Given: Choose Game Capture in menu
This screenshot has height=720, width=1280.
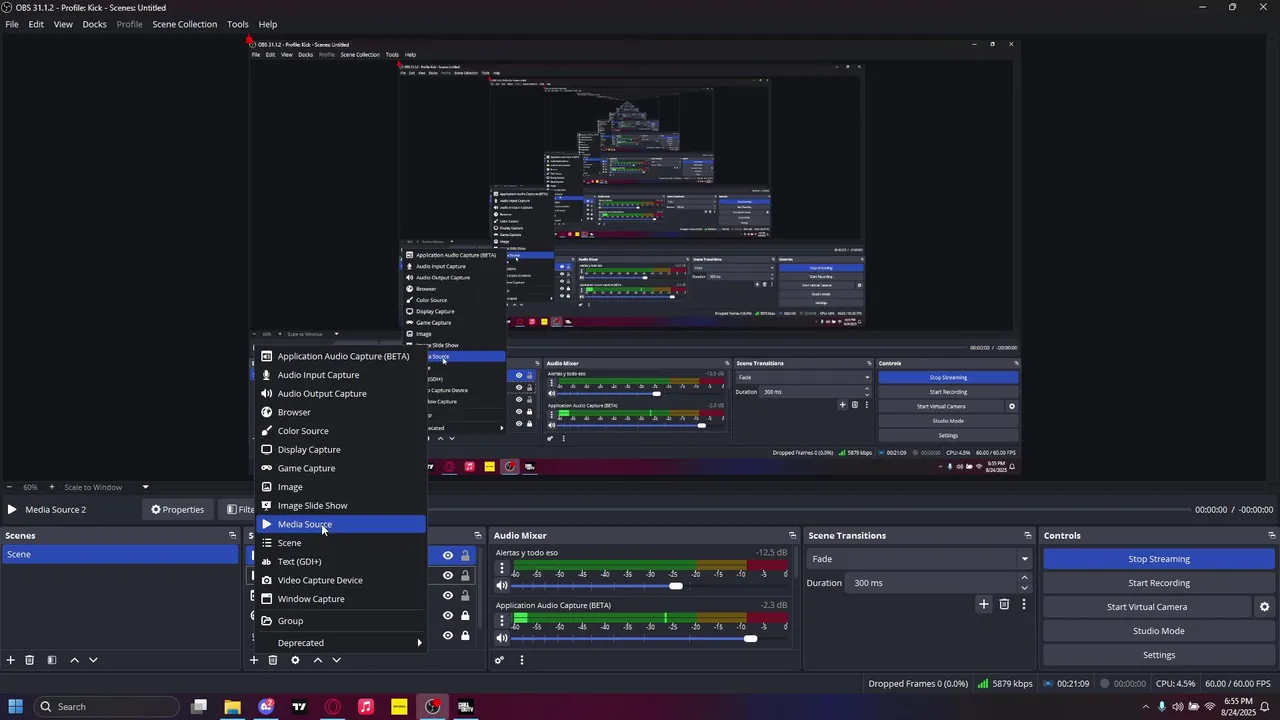Looking at the screenshot, I should [341, 469].
